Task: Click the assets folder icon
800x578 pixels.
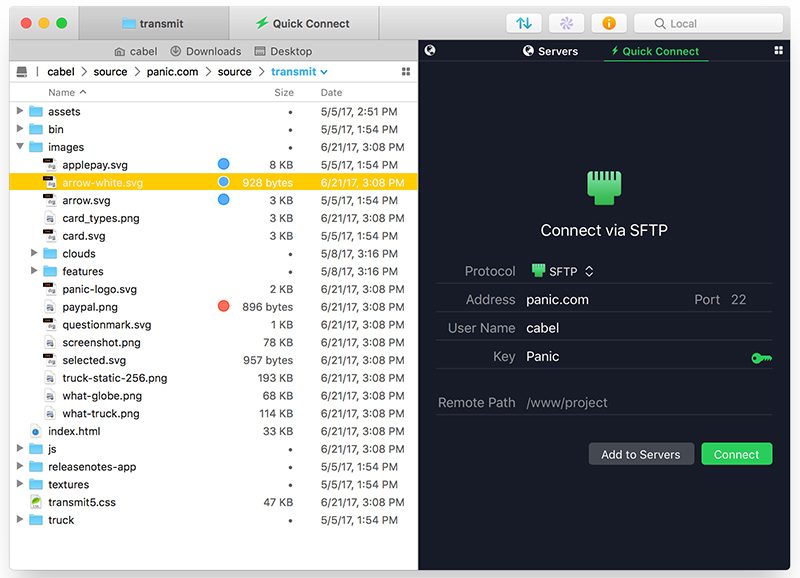Action: point(36,111)
